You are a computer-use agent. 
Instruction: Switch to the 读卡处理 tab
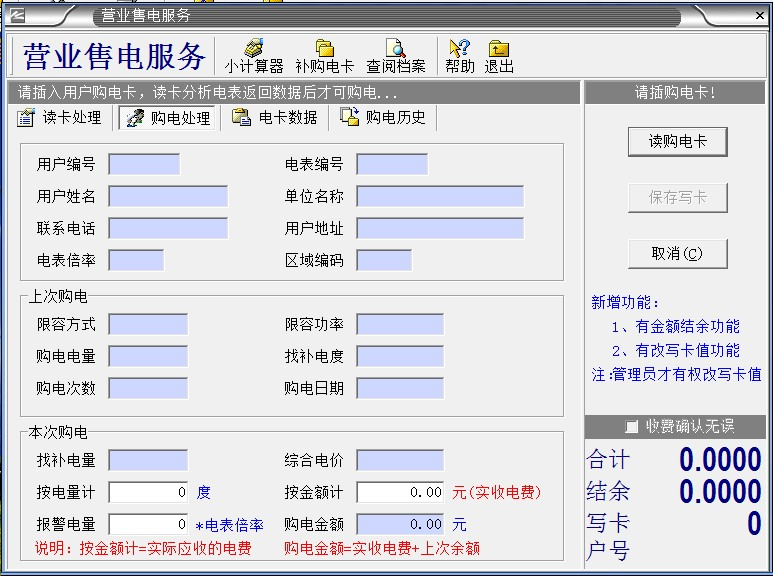60,118
